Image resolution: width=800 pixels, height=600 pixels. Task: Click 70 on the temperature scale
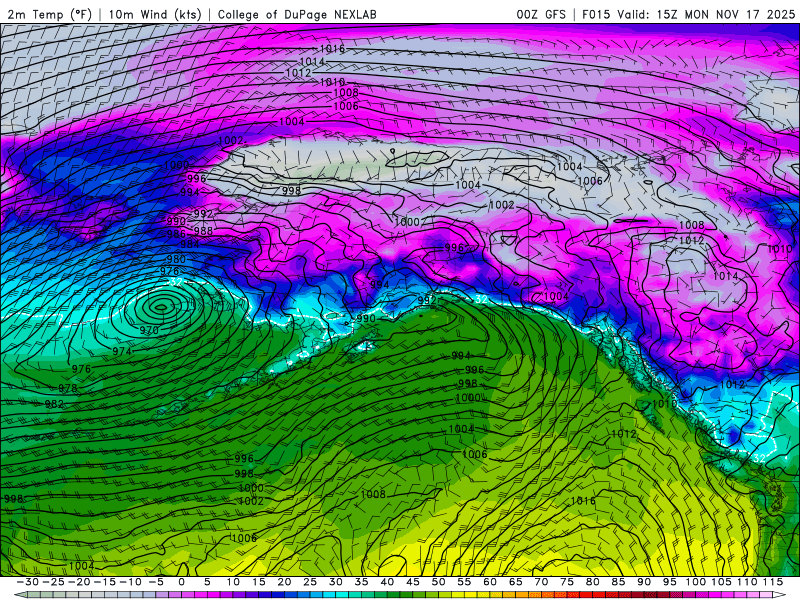[541, 582]
